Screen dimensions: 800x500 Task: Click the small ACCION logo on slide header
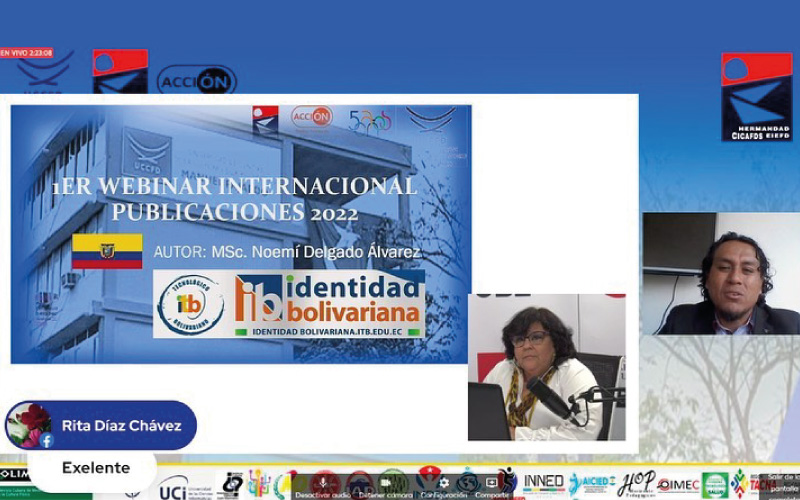click(312, 117)
